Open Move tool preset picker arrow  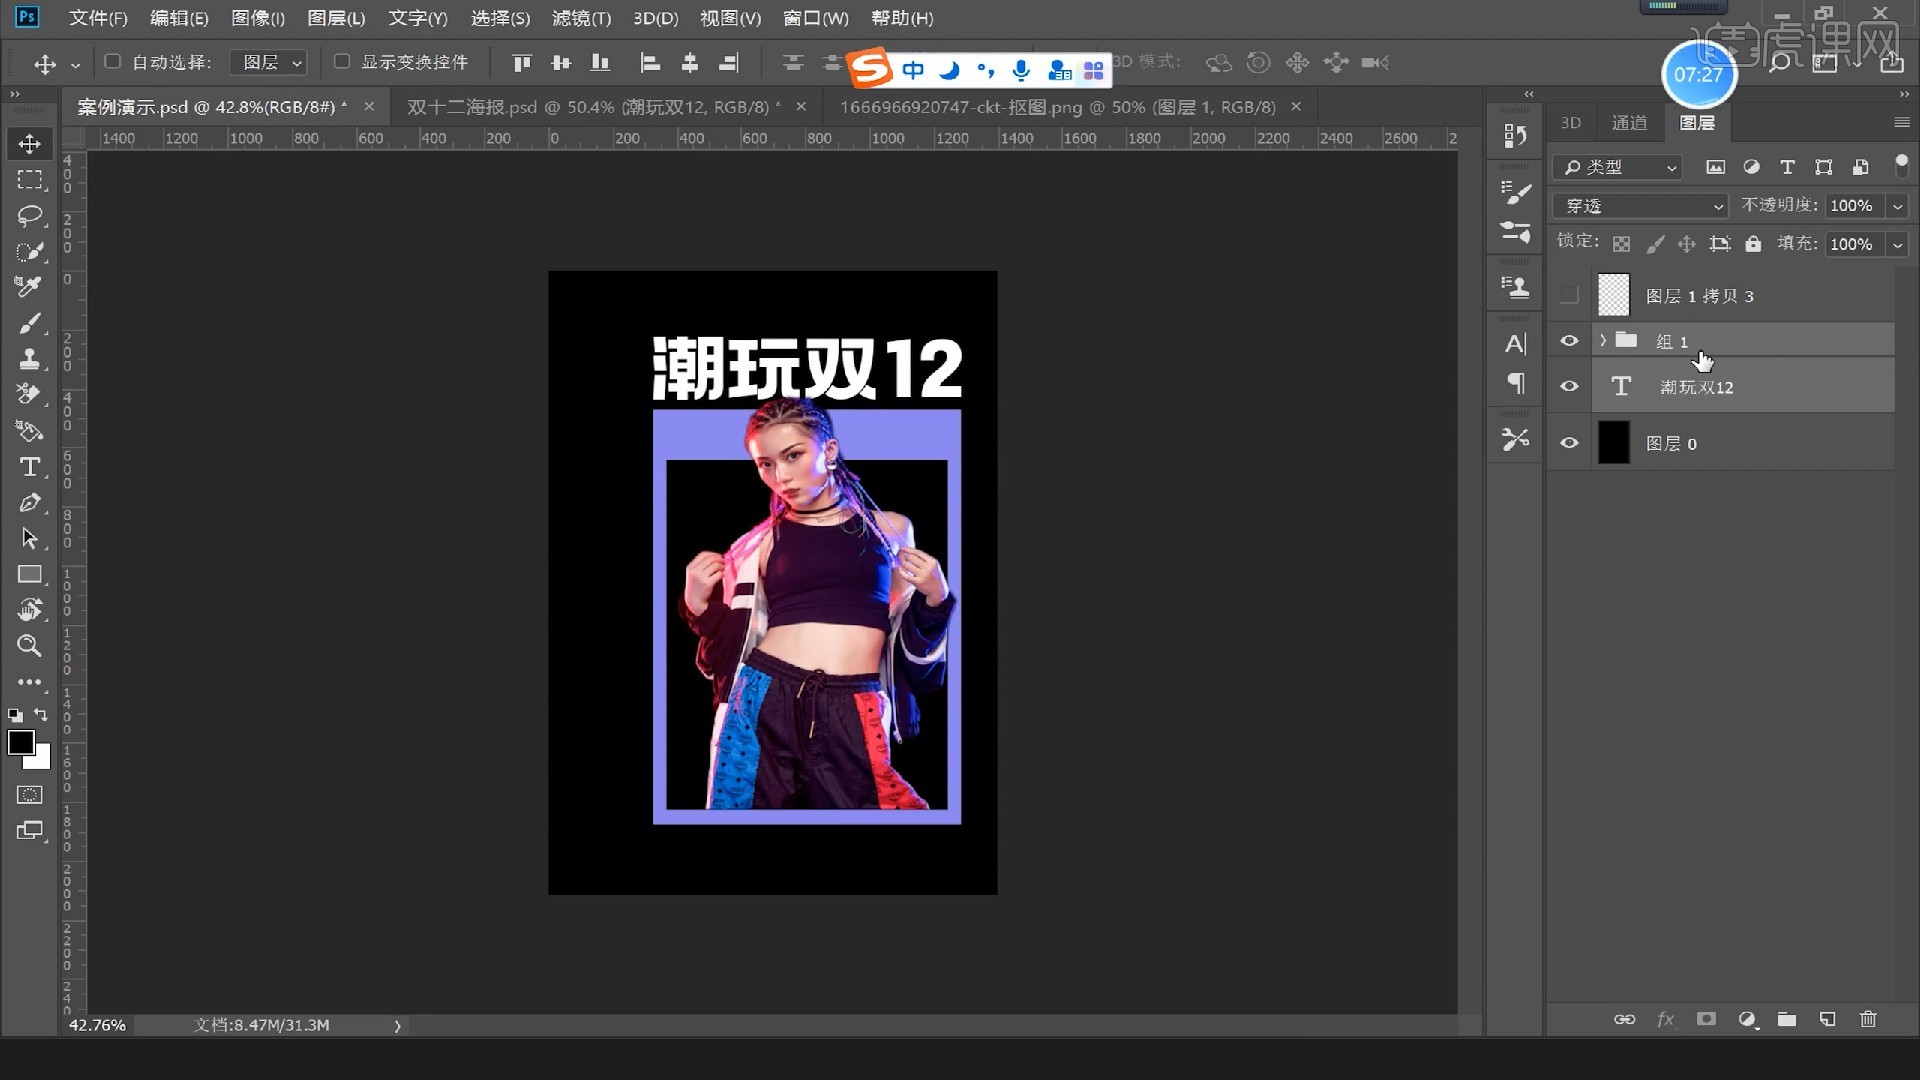coord(75,65)
